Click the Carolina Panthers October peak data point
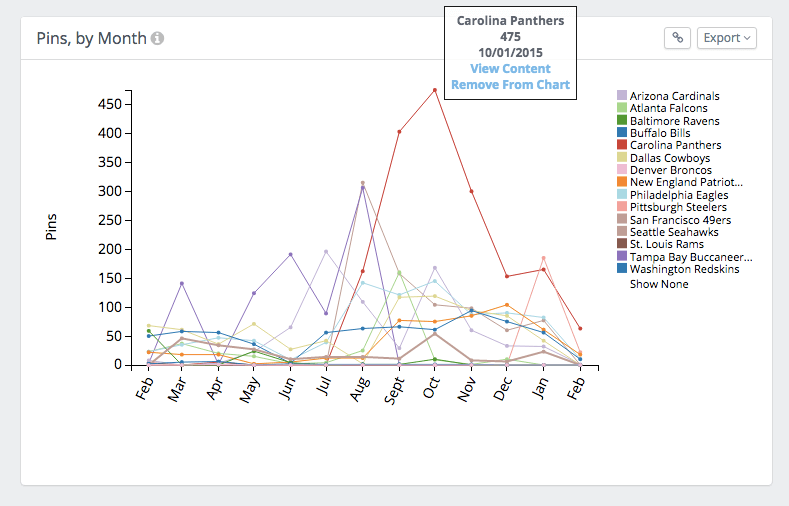The width and height of the screenshot is (789, 506). (435, 90)
